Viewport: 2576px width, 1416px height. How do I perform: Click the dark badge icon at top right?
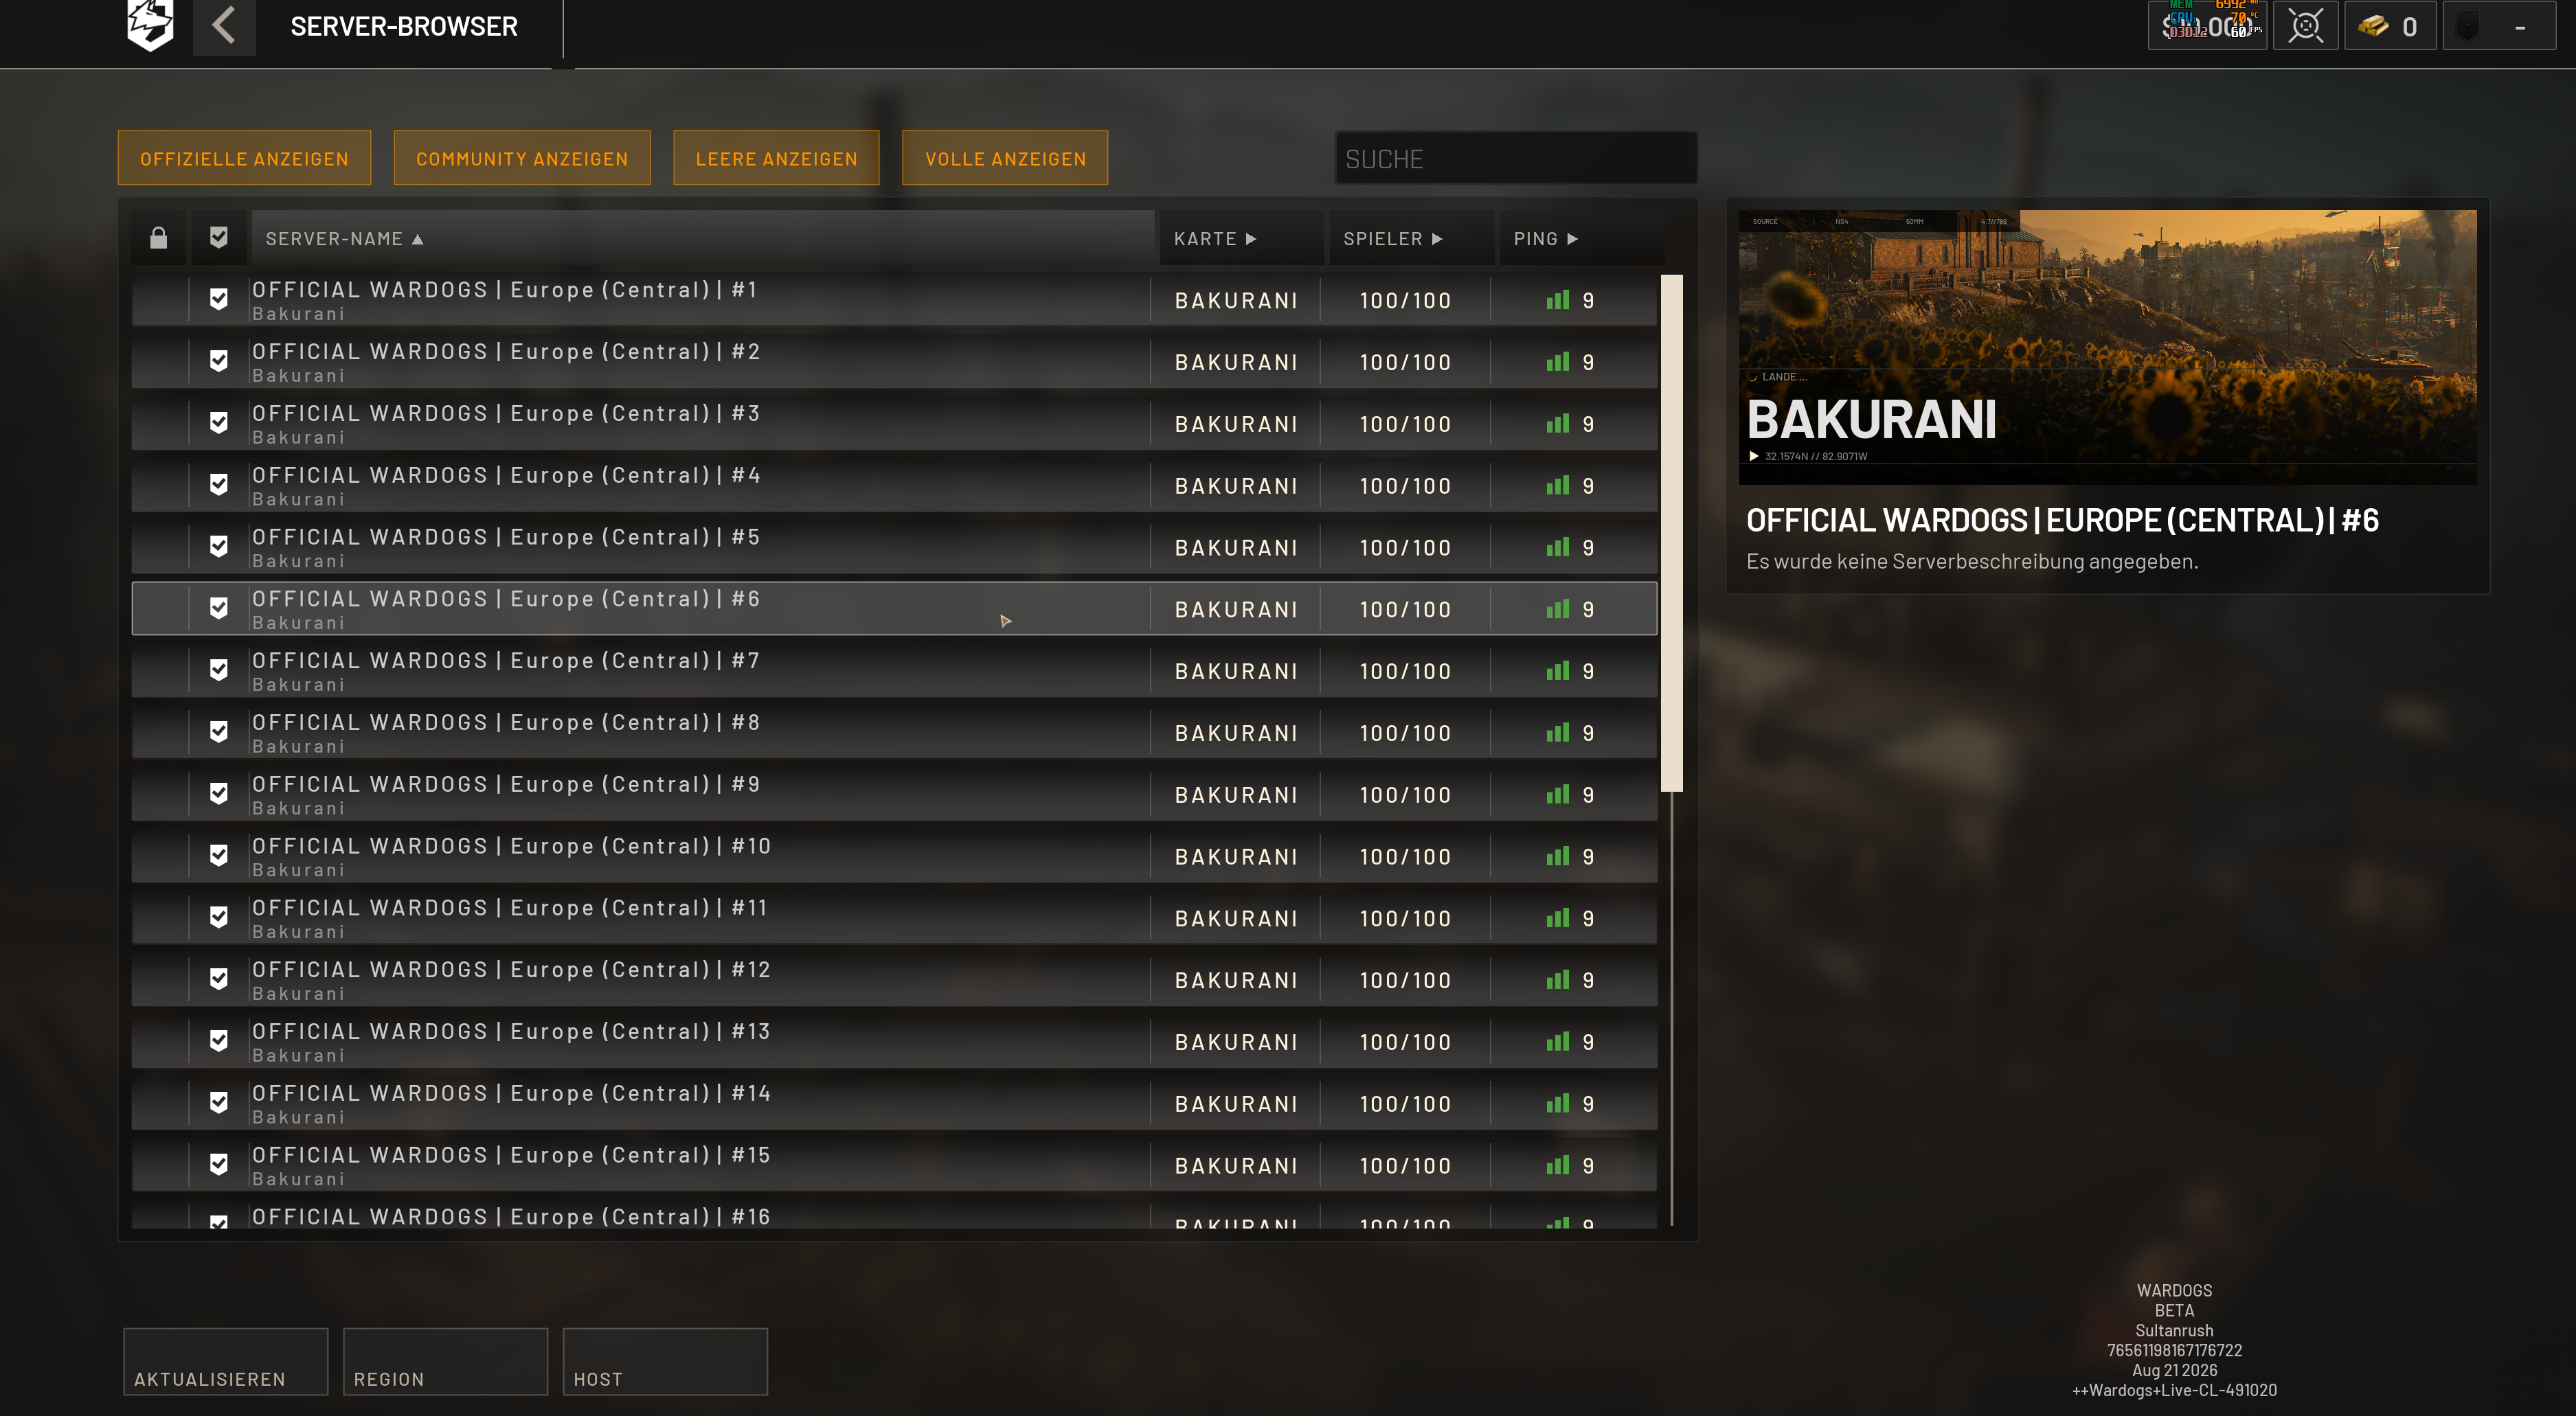2467,27
